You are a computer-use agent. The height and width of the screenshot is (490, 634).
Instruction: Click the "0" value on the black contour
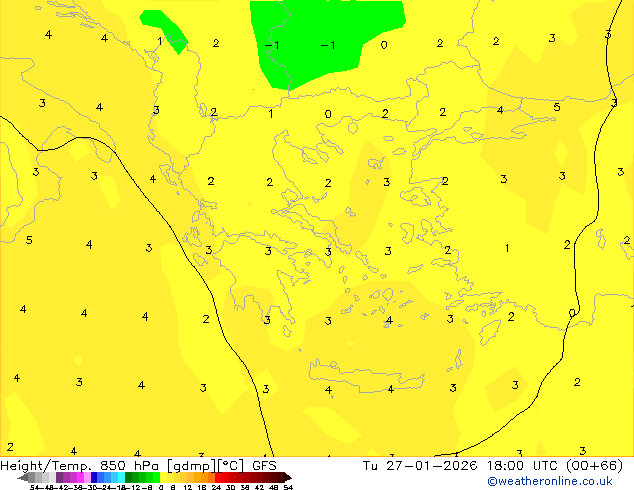click(572, 313)
